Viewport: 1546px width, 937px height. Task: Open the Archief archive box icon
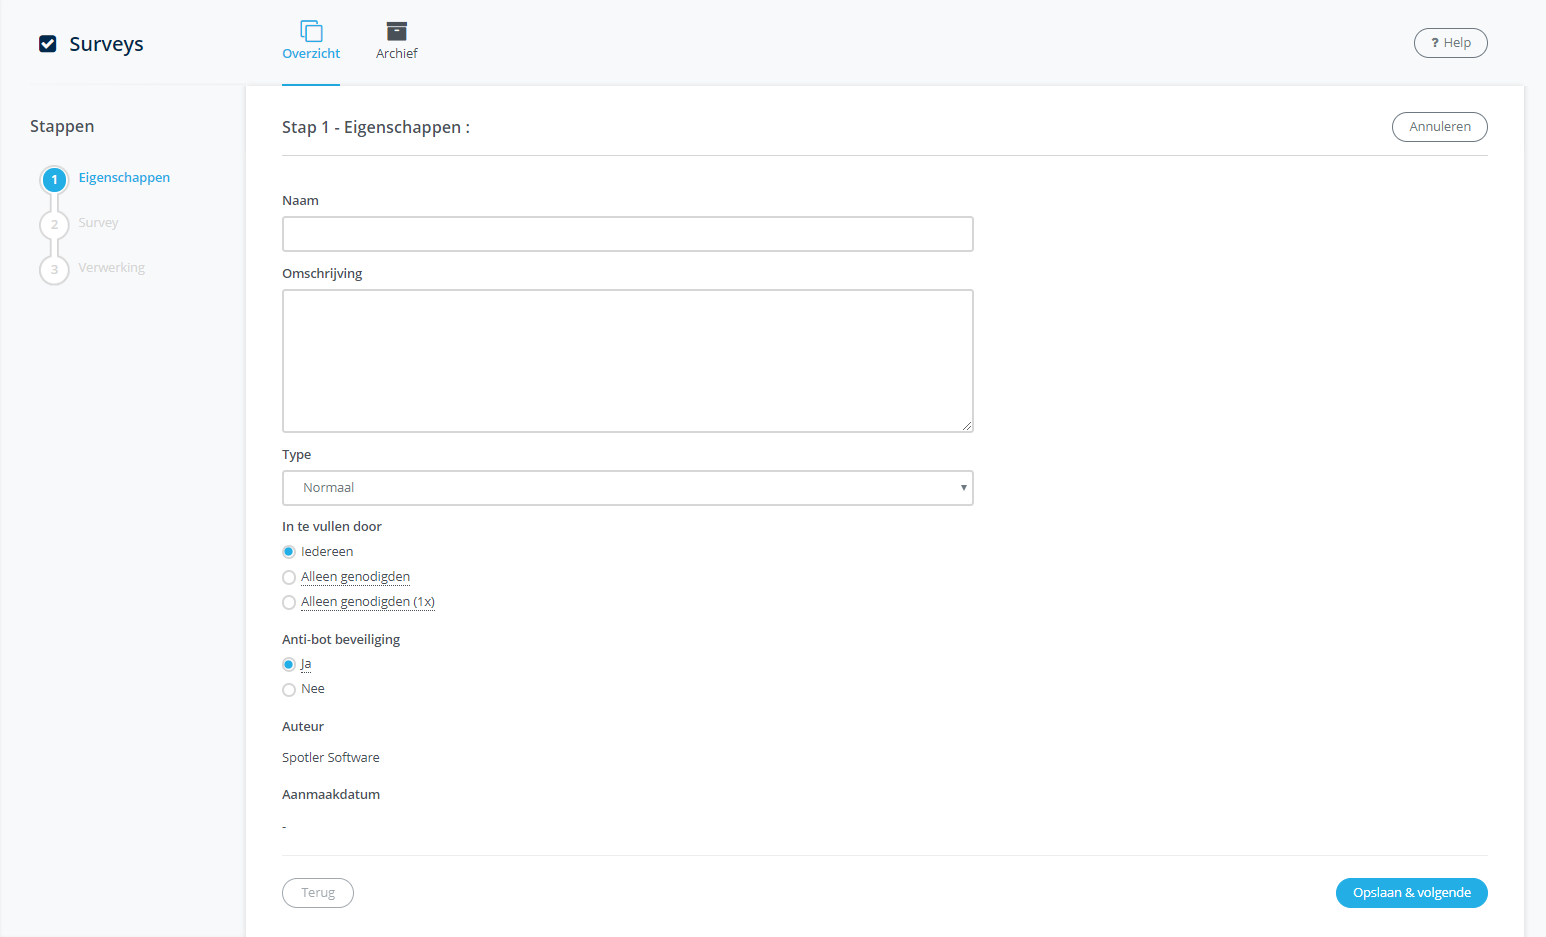pos(397,31)
